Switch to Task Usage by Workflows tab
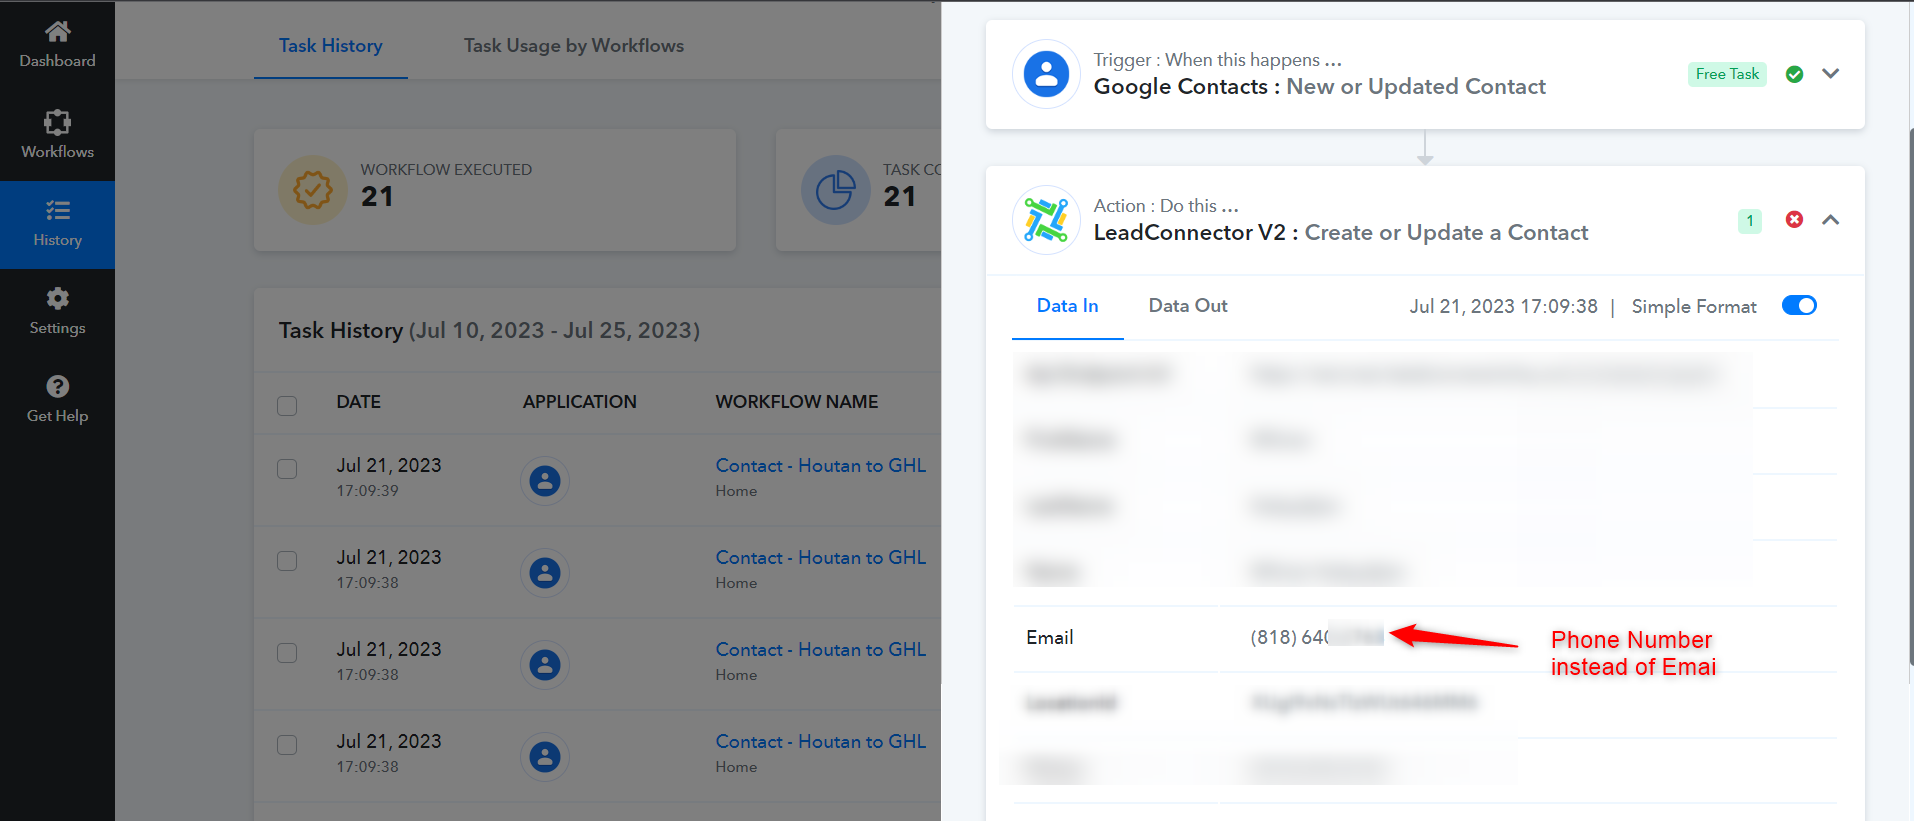 [574, 46]
